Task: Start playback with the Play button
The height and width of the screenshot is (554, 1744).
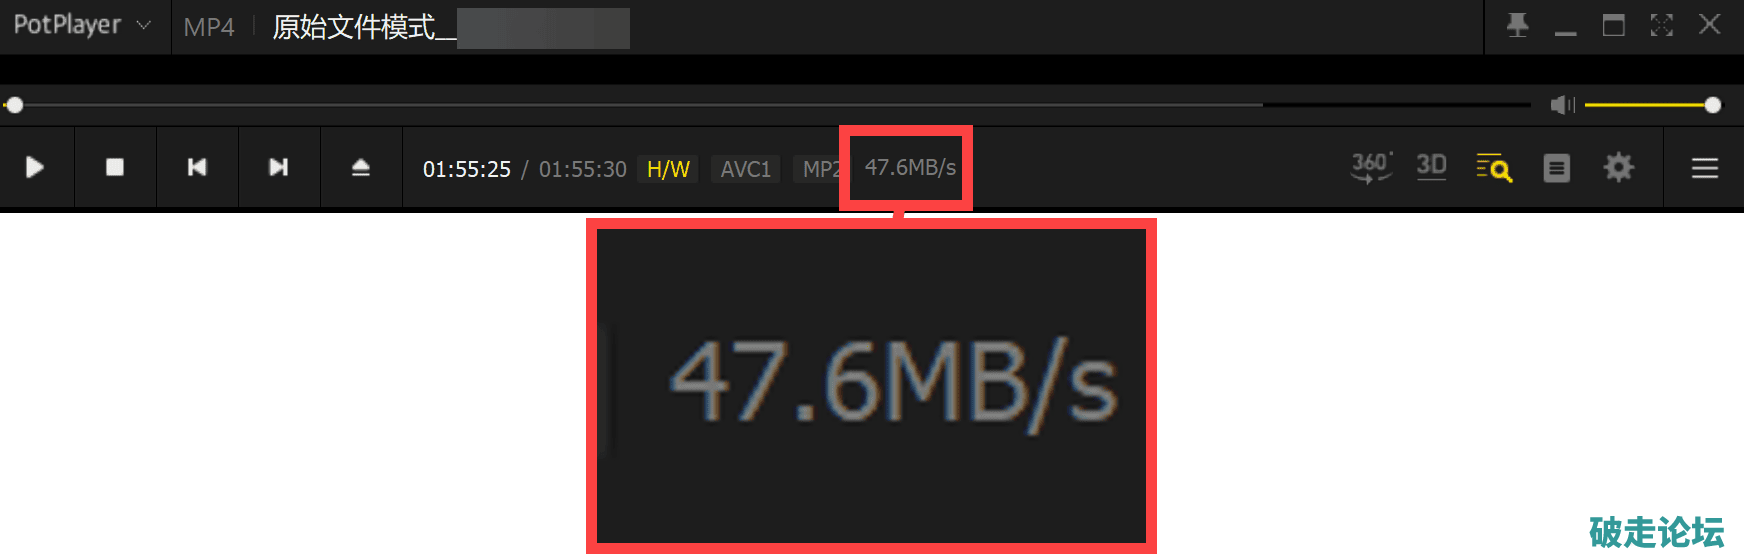Action: 35,167
